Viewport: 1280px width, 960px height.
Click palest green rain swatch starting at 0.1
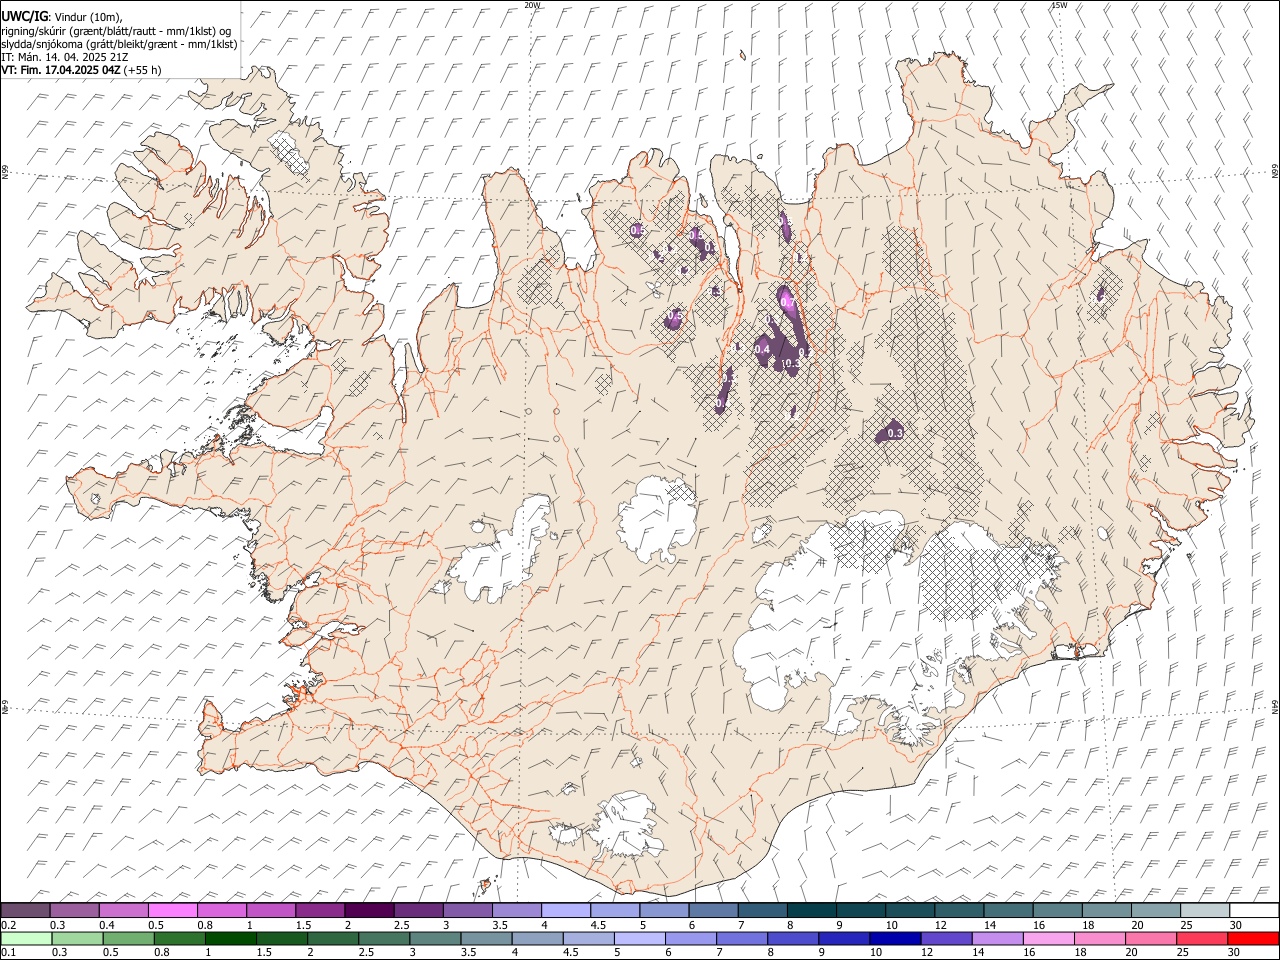pyautogui.click(x=26, y=938)
